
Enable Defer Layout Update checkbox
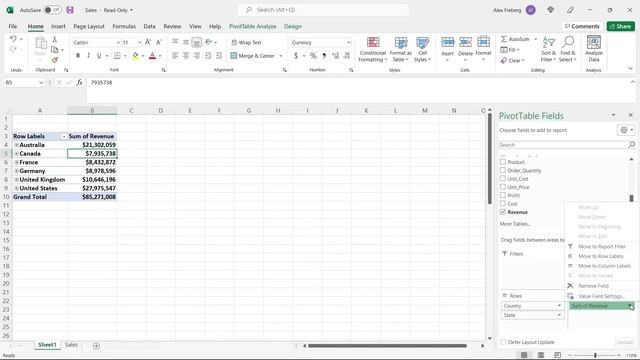point(503,342)
